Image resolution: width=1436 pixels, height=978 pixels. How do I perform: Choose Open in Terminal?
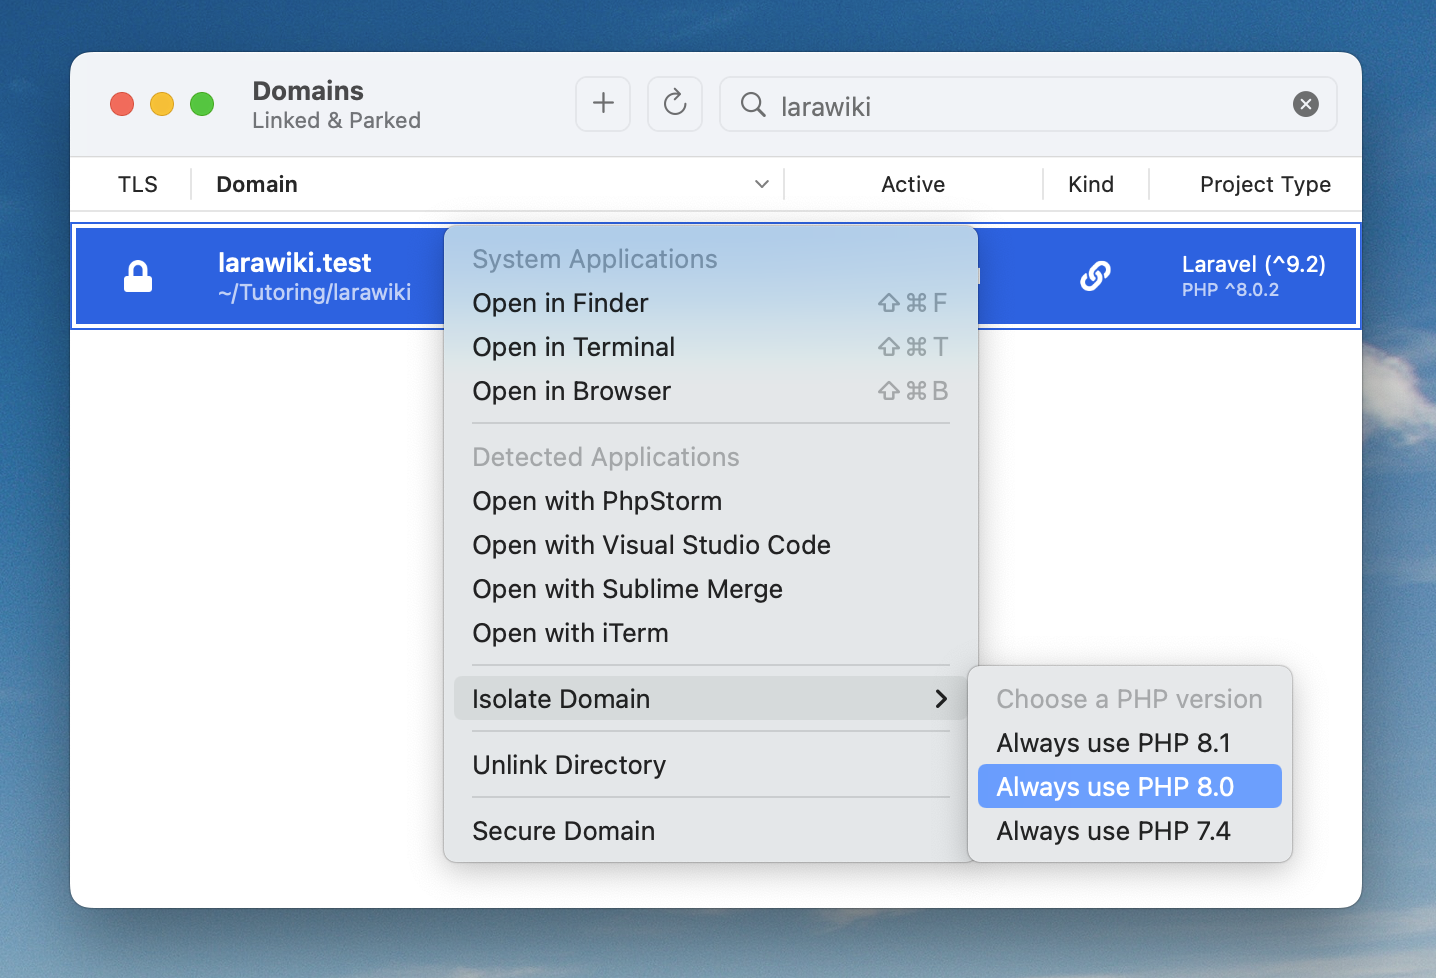coord(710,347)
